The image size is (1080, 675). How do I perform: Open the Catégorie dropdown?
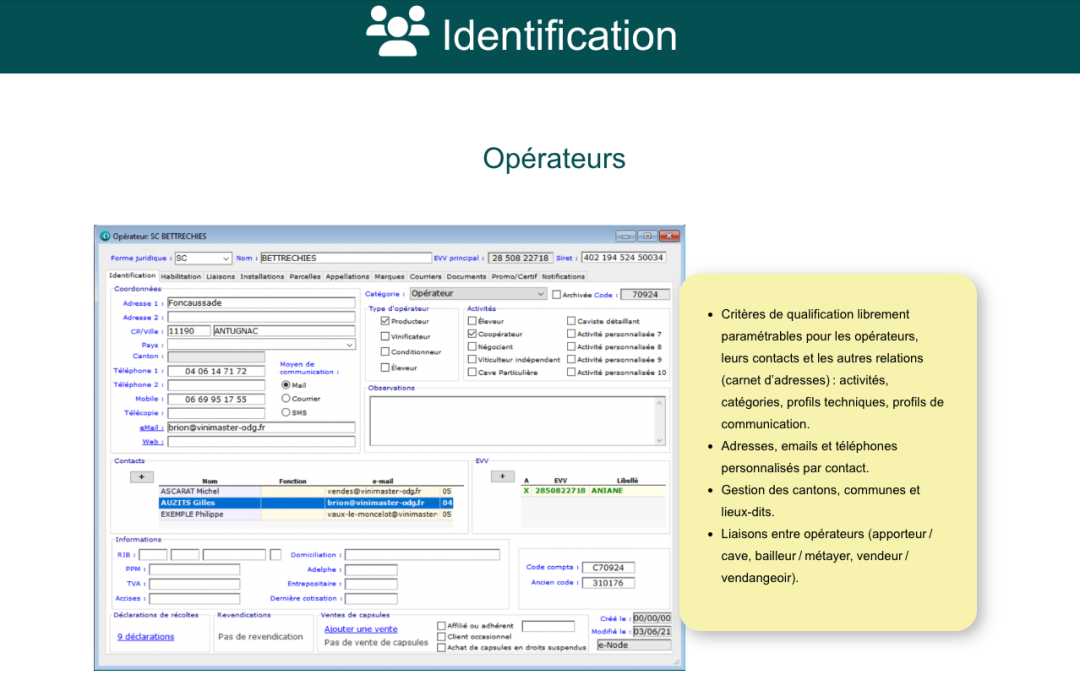click(x=540, y=293)
